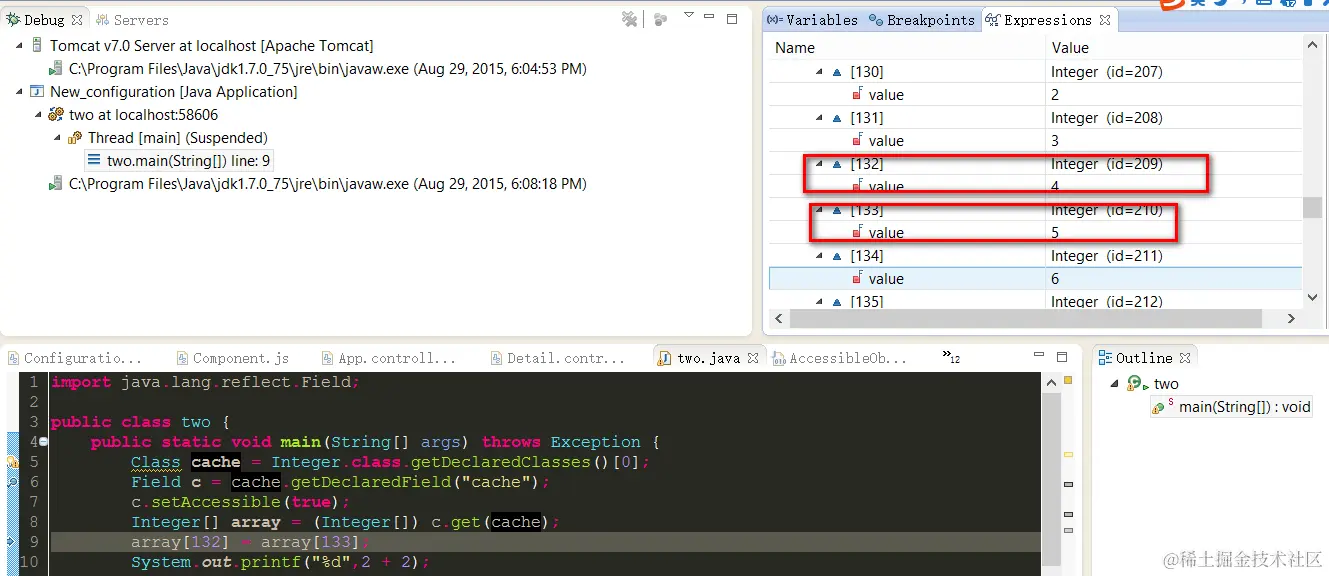Click the suspended Thread [main] icon

click(x=75, y=138)
